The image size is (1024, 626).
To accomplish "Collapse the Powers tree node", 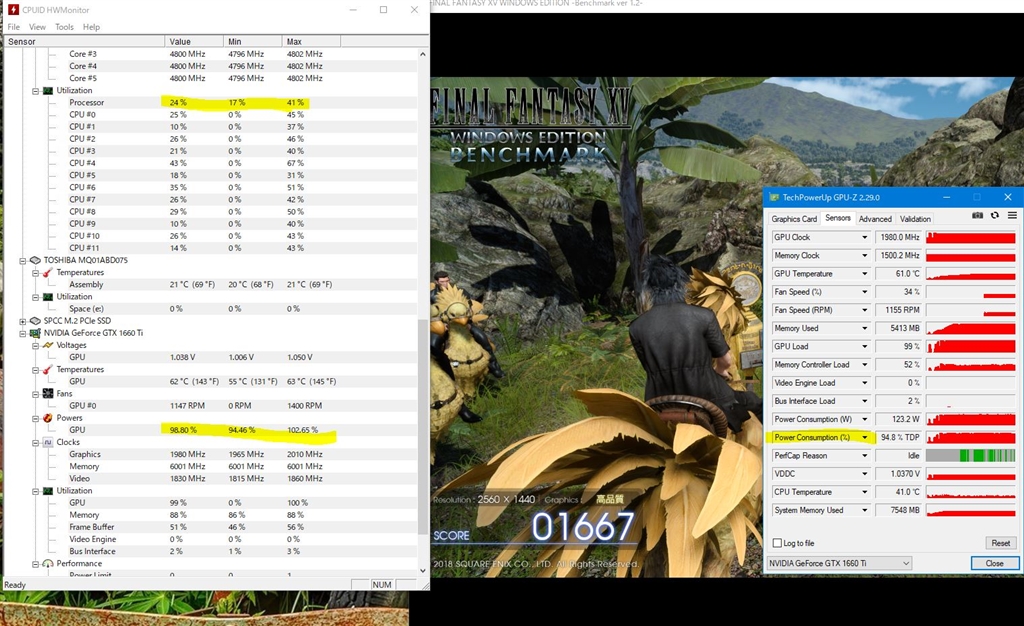I will pos(35,418).
